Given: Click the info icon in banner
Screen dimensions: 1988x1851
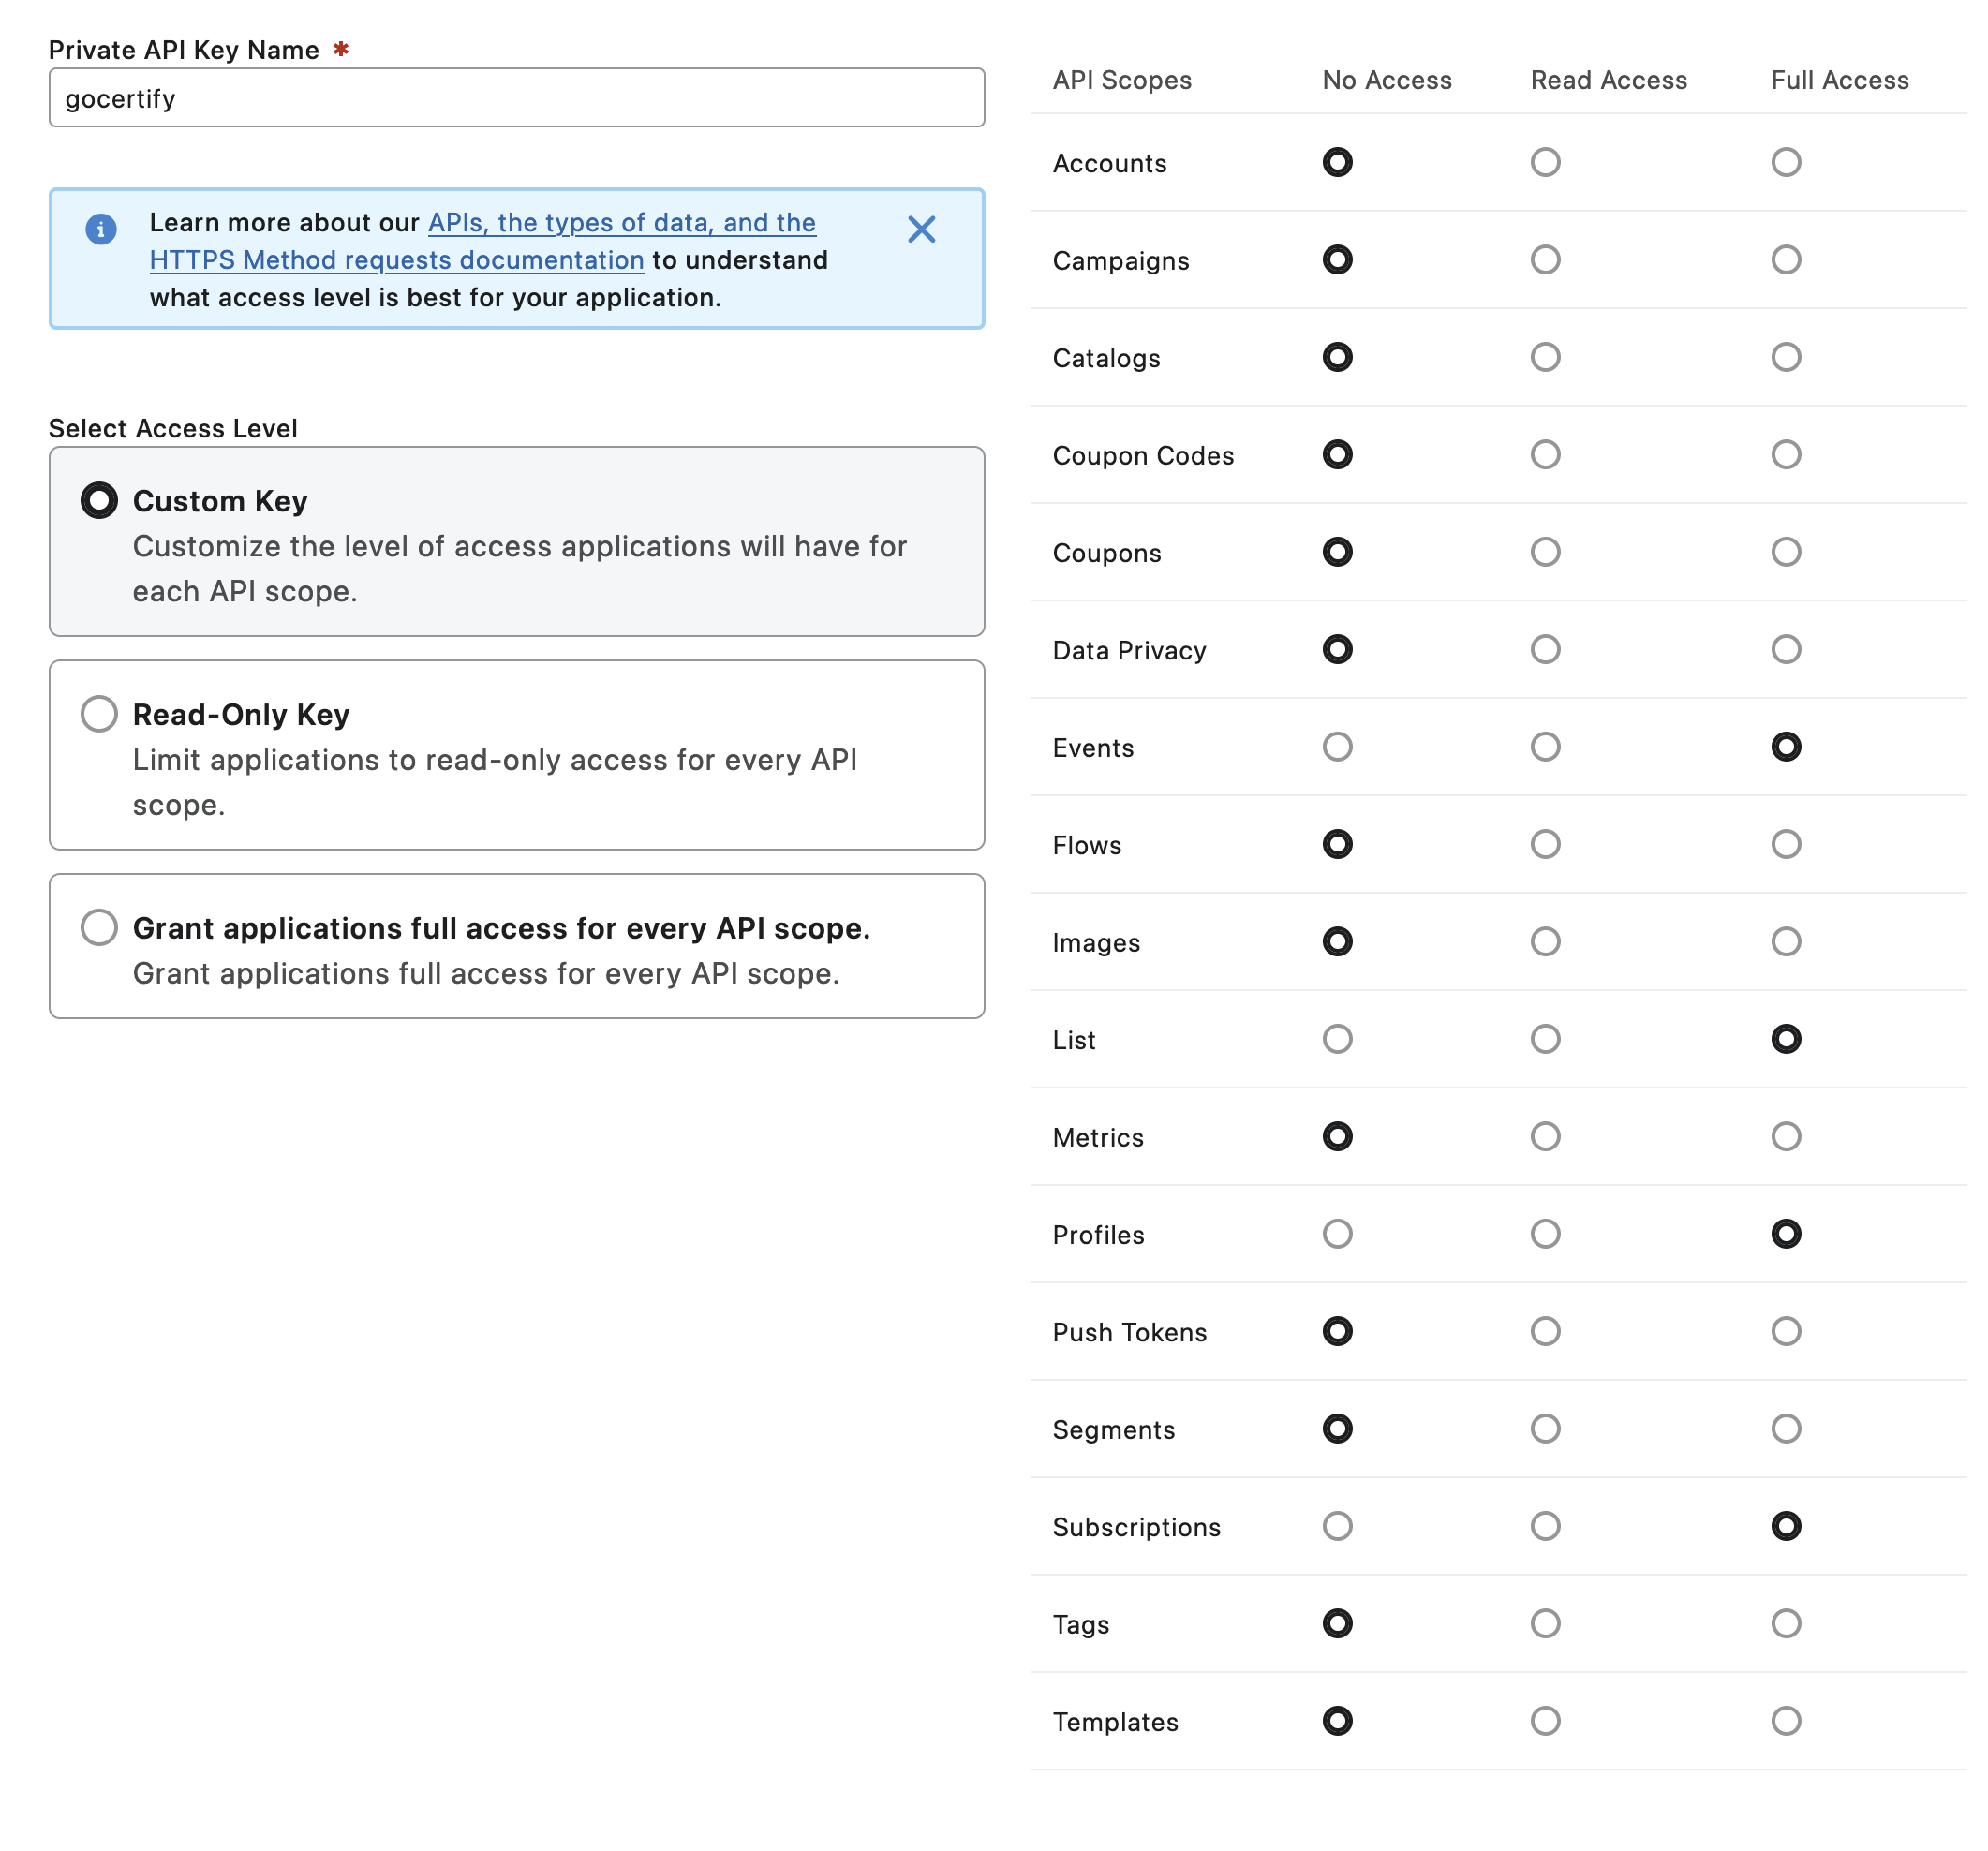Looking at the screenshot, I should coord(101,229).
